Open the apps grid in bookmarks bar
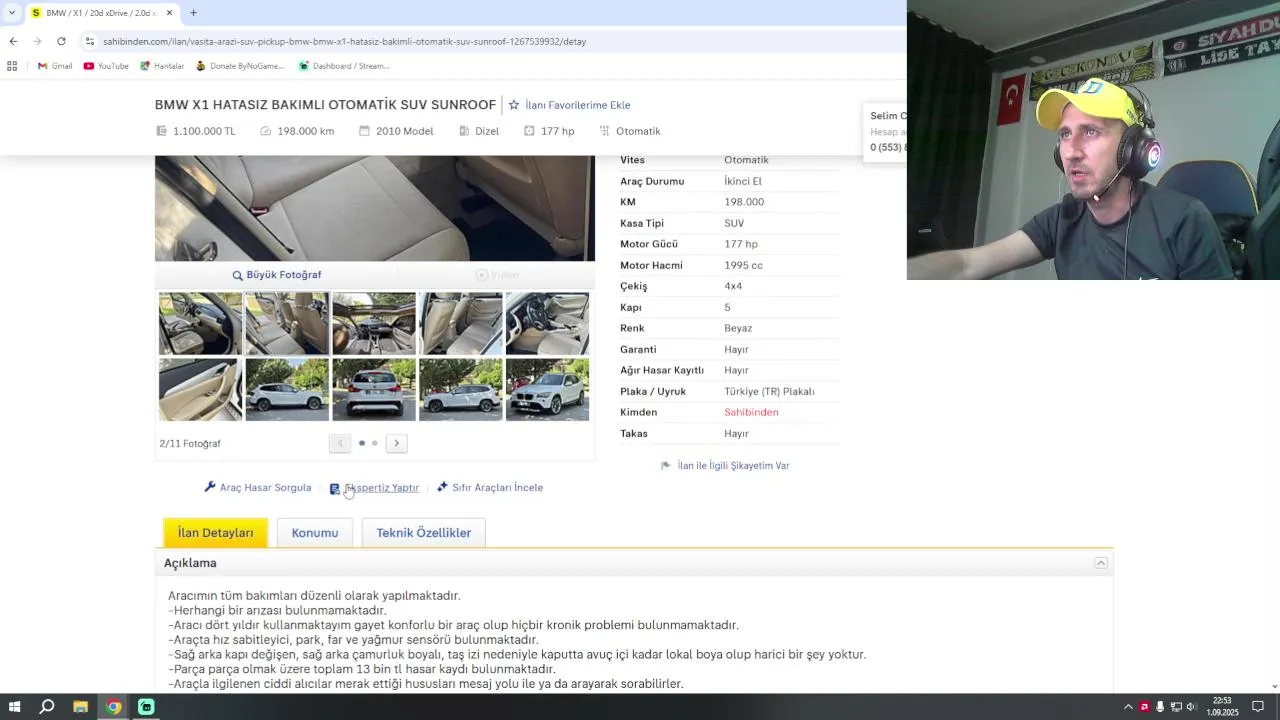The height and width of the screenshot is (720, 1280). (x=12, y=66)
